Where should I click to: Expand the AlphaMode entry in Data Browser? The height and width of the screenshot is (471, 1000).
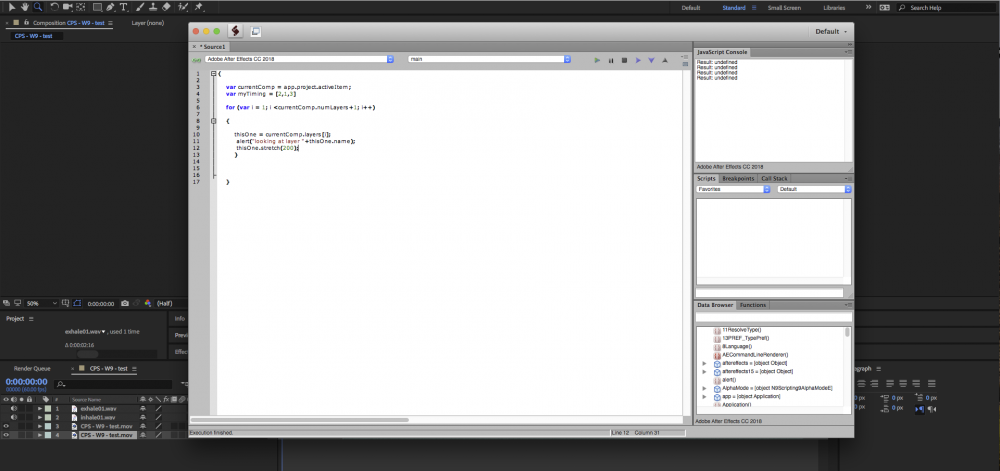(704, 388)
